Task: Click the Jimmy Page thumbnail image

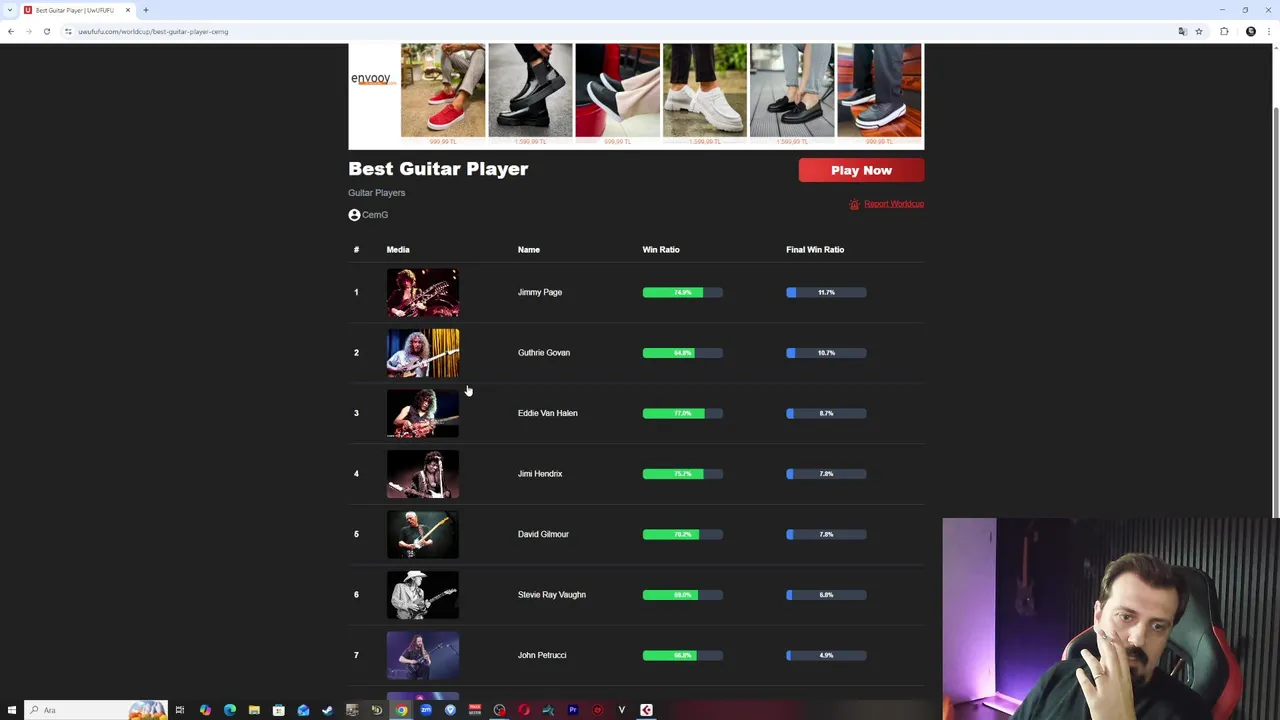Action: [423, 292]
